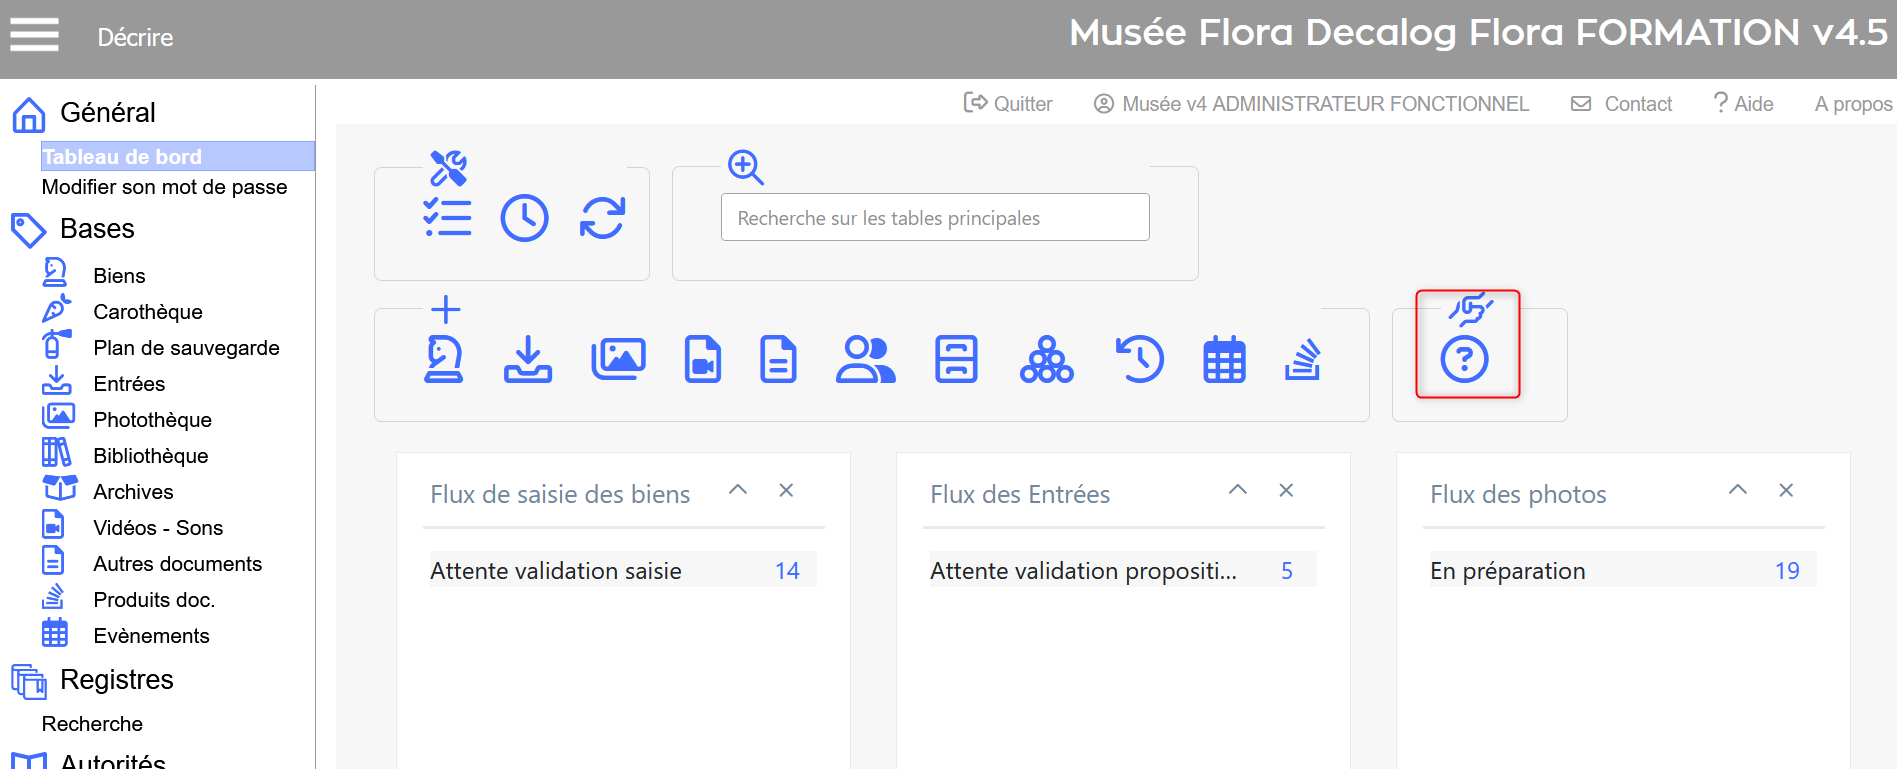The image size is (1897, 769).
Task: Open Recherche under Registres
Action: 92,724
